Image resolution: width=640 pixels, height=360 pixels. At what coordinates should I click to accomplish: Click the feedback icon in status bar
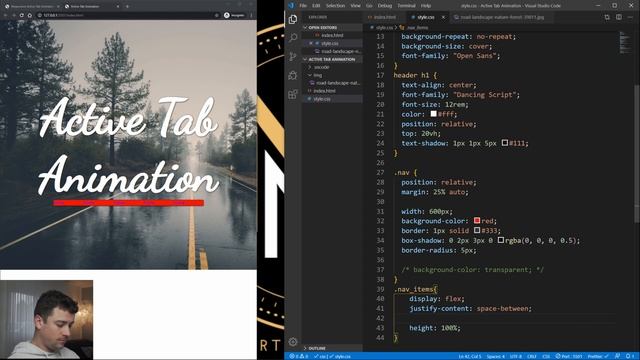click(617, 356)
